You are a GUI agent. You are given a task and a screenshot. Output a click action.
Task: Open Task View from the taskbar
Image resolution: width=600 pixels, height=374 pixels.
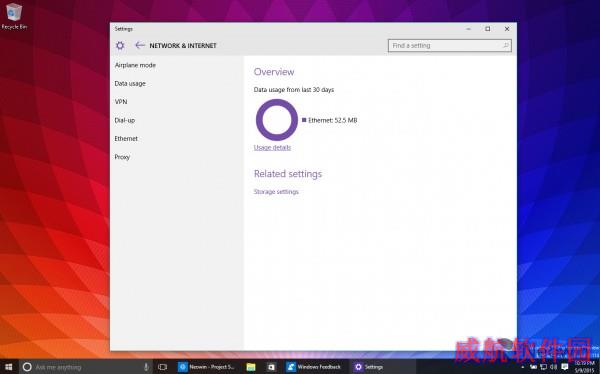[x=162, y=367]
